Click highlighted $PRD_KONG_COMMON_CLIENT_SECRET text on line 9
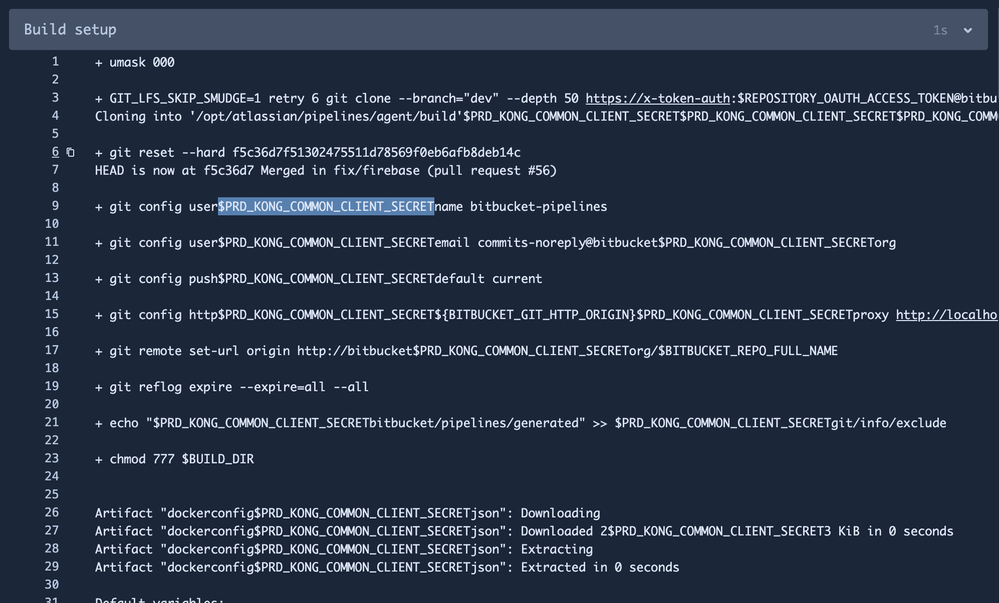The image size is (999, 603). coord(326,207)
